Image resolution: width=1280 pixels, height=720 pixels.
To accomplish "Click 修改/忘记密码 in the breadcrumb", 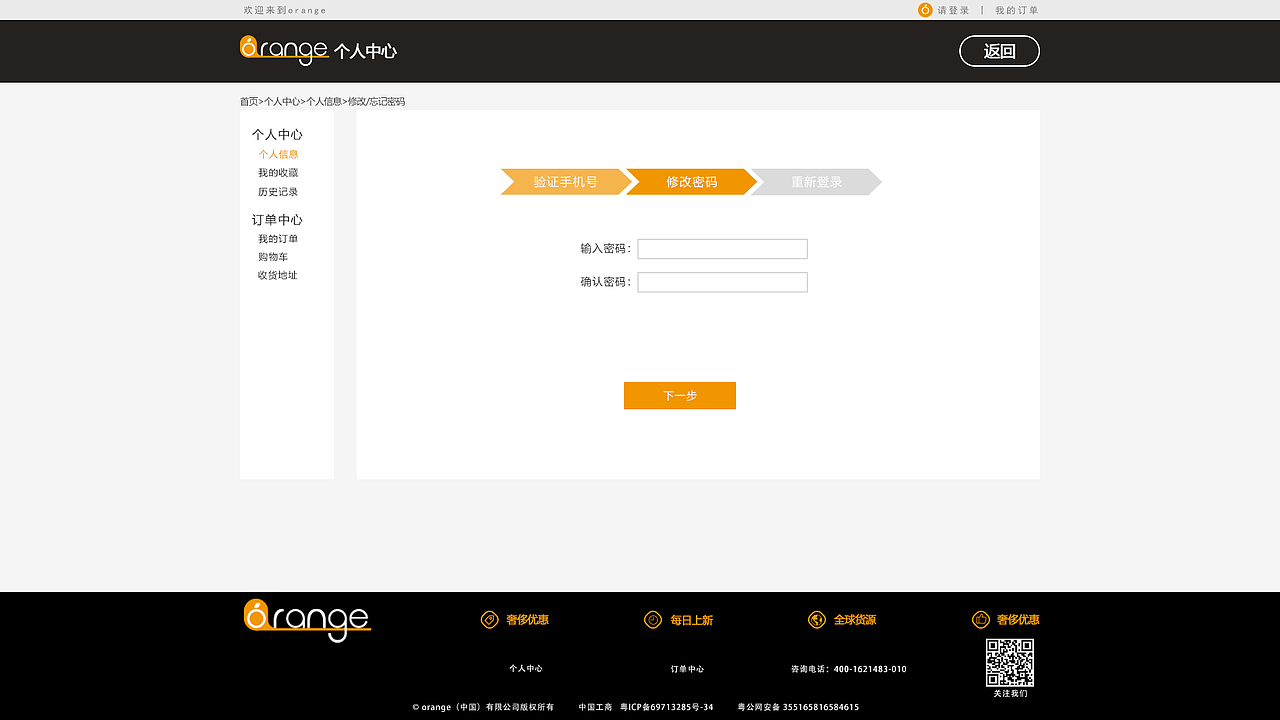I will pyautogui.click(x=377, y=102).
